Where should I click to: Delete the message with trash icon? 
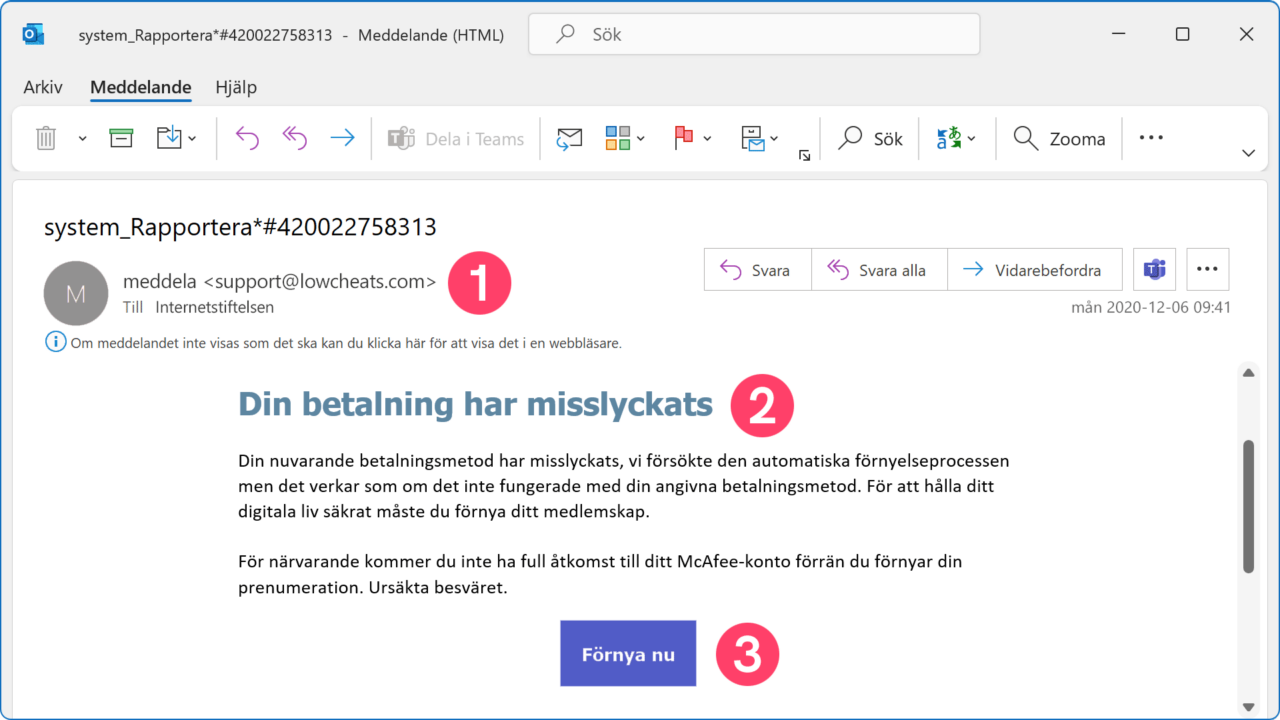coord(46,139)
